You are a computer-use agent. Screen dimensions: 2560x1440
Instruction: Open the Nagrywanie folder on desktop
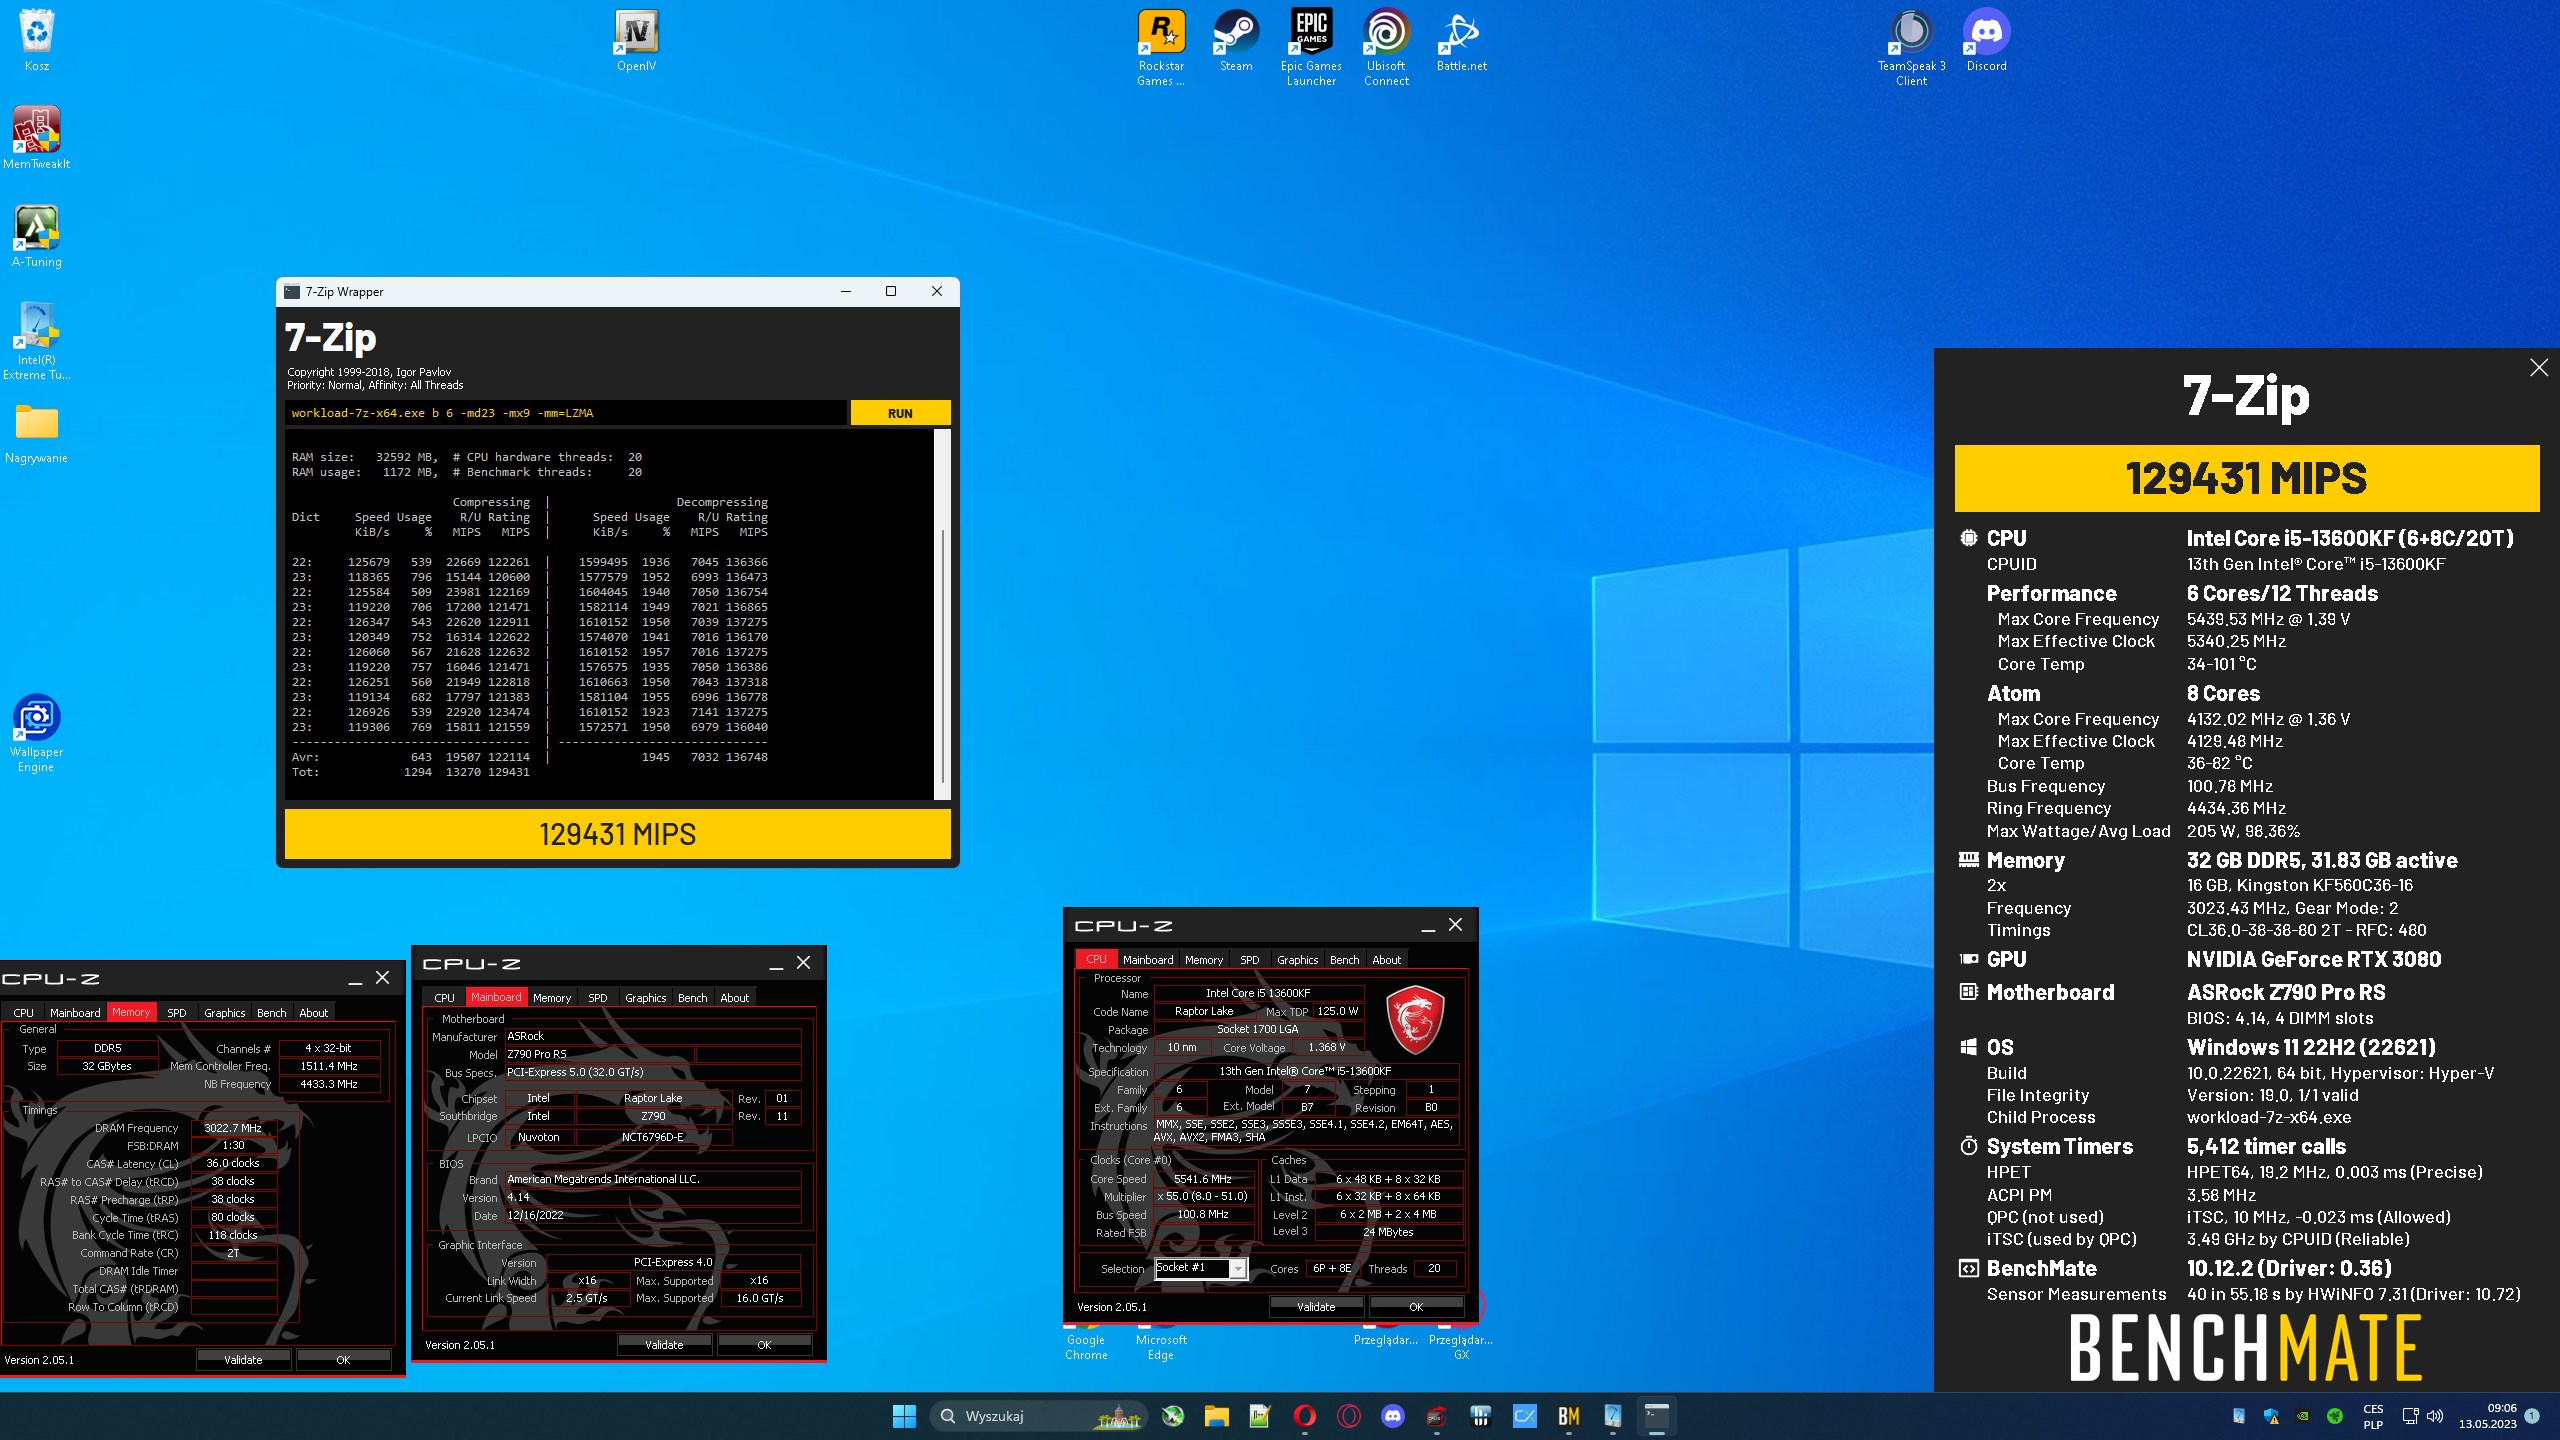[37, 433]
